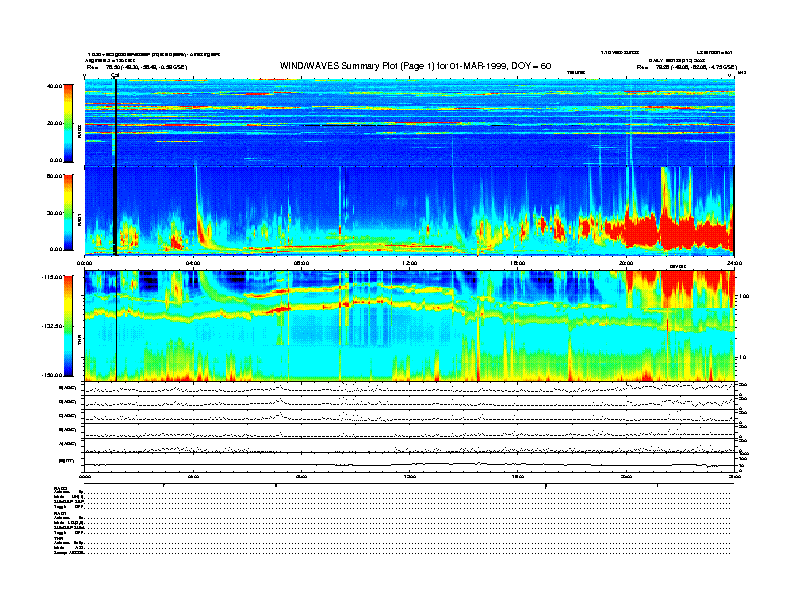
Task: Click the topmost dotted line plot row
Action: coord(410,388)
